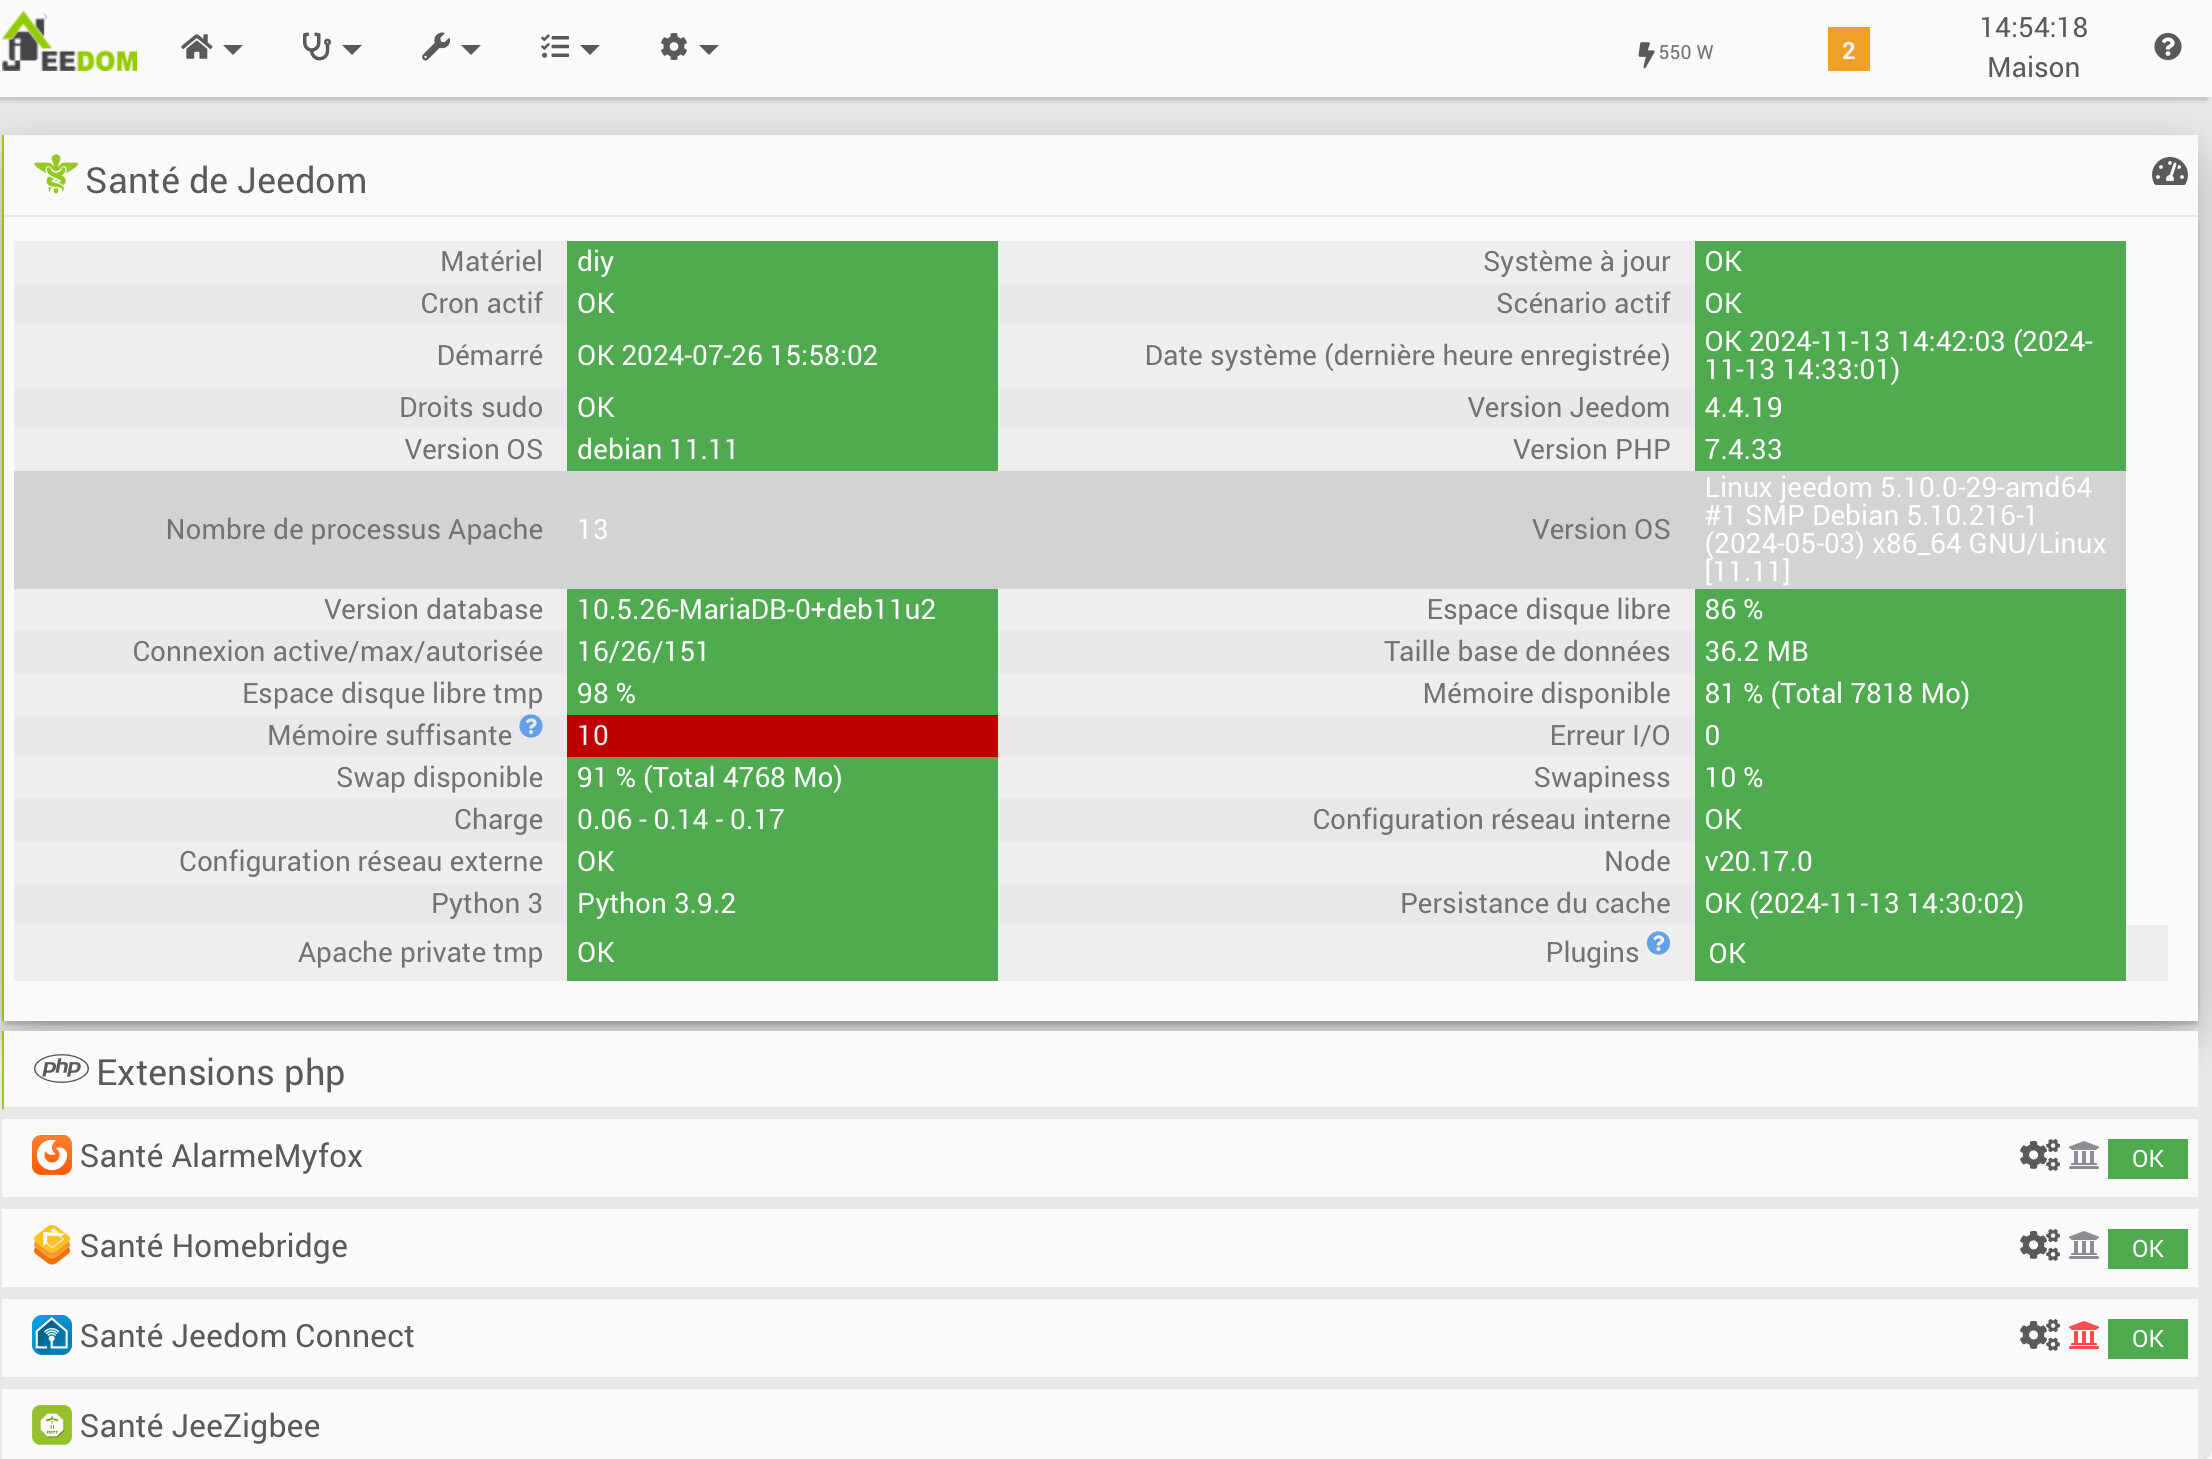The width and height of the screenshot is (2212, 1459).
Task: Open the checklist plugins menu
Action: click(x=568, y=47)
